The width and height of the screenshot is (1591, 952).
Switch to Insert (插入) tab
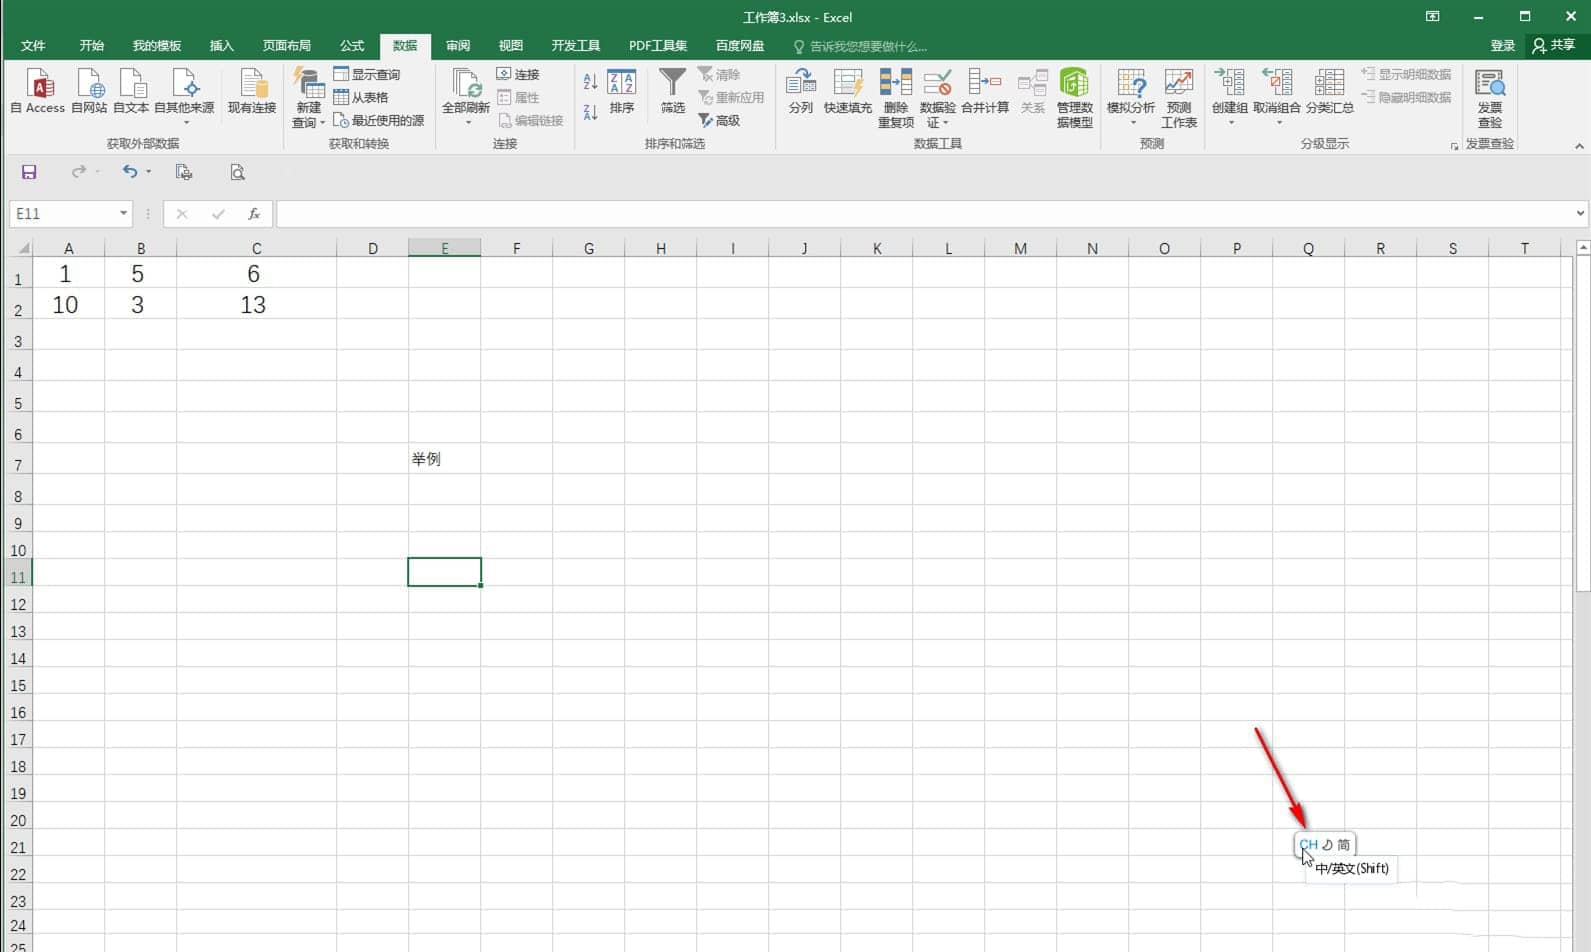click(222, 46)
